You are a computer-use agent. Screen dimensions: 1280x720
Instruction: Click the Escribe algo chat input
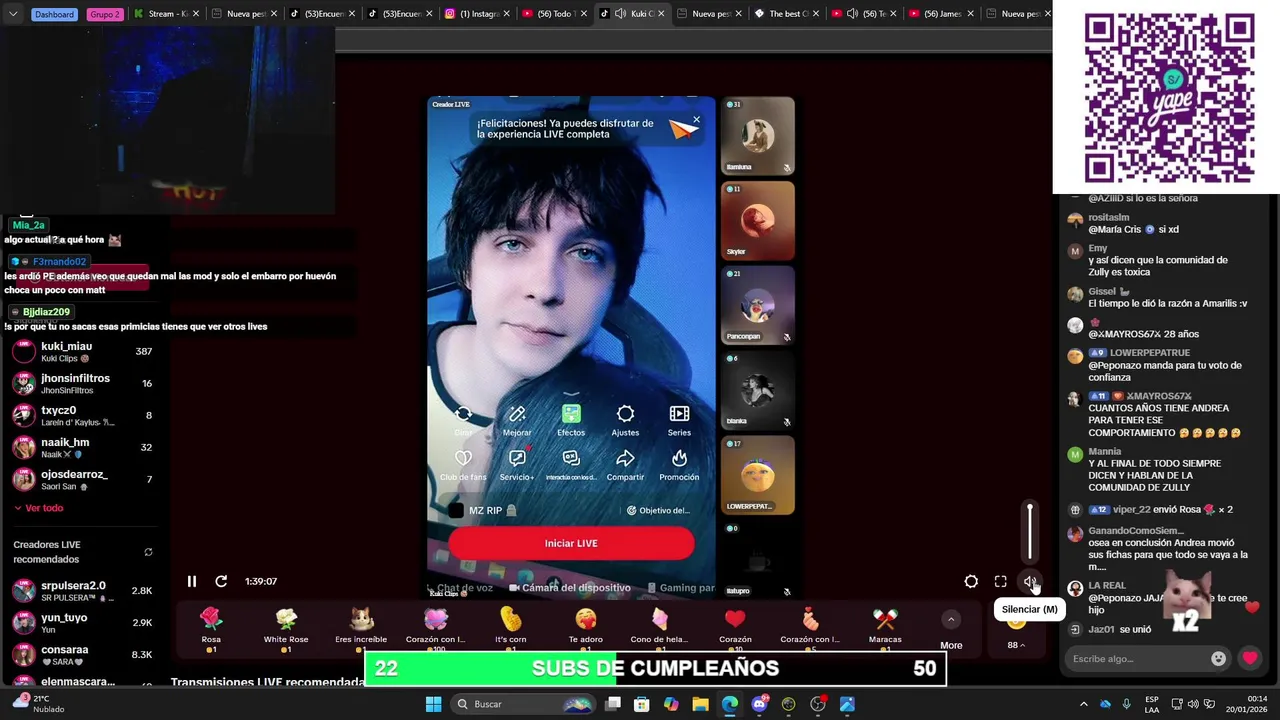pos(1136,658)
